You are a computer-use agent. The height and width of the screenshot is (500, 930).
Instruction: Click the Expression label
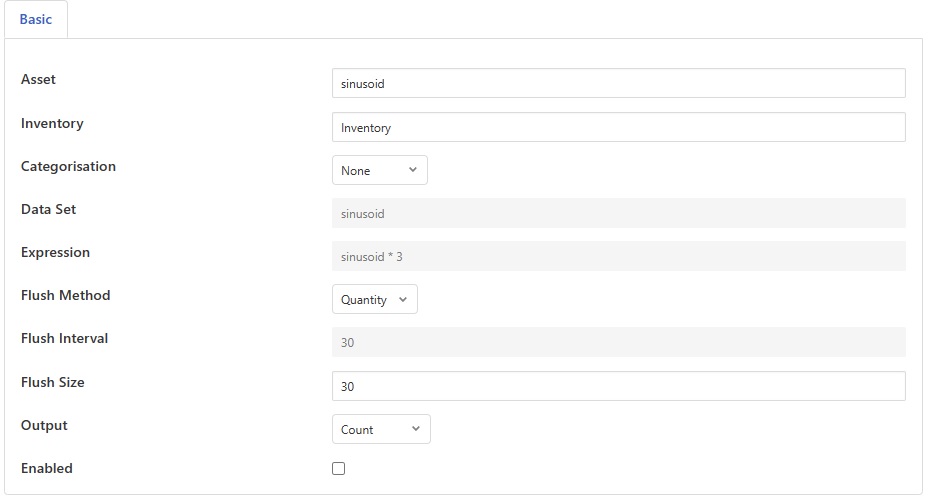click(x=55, y=253)
